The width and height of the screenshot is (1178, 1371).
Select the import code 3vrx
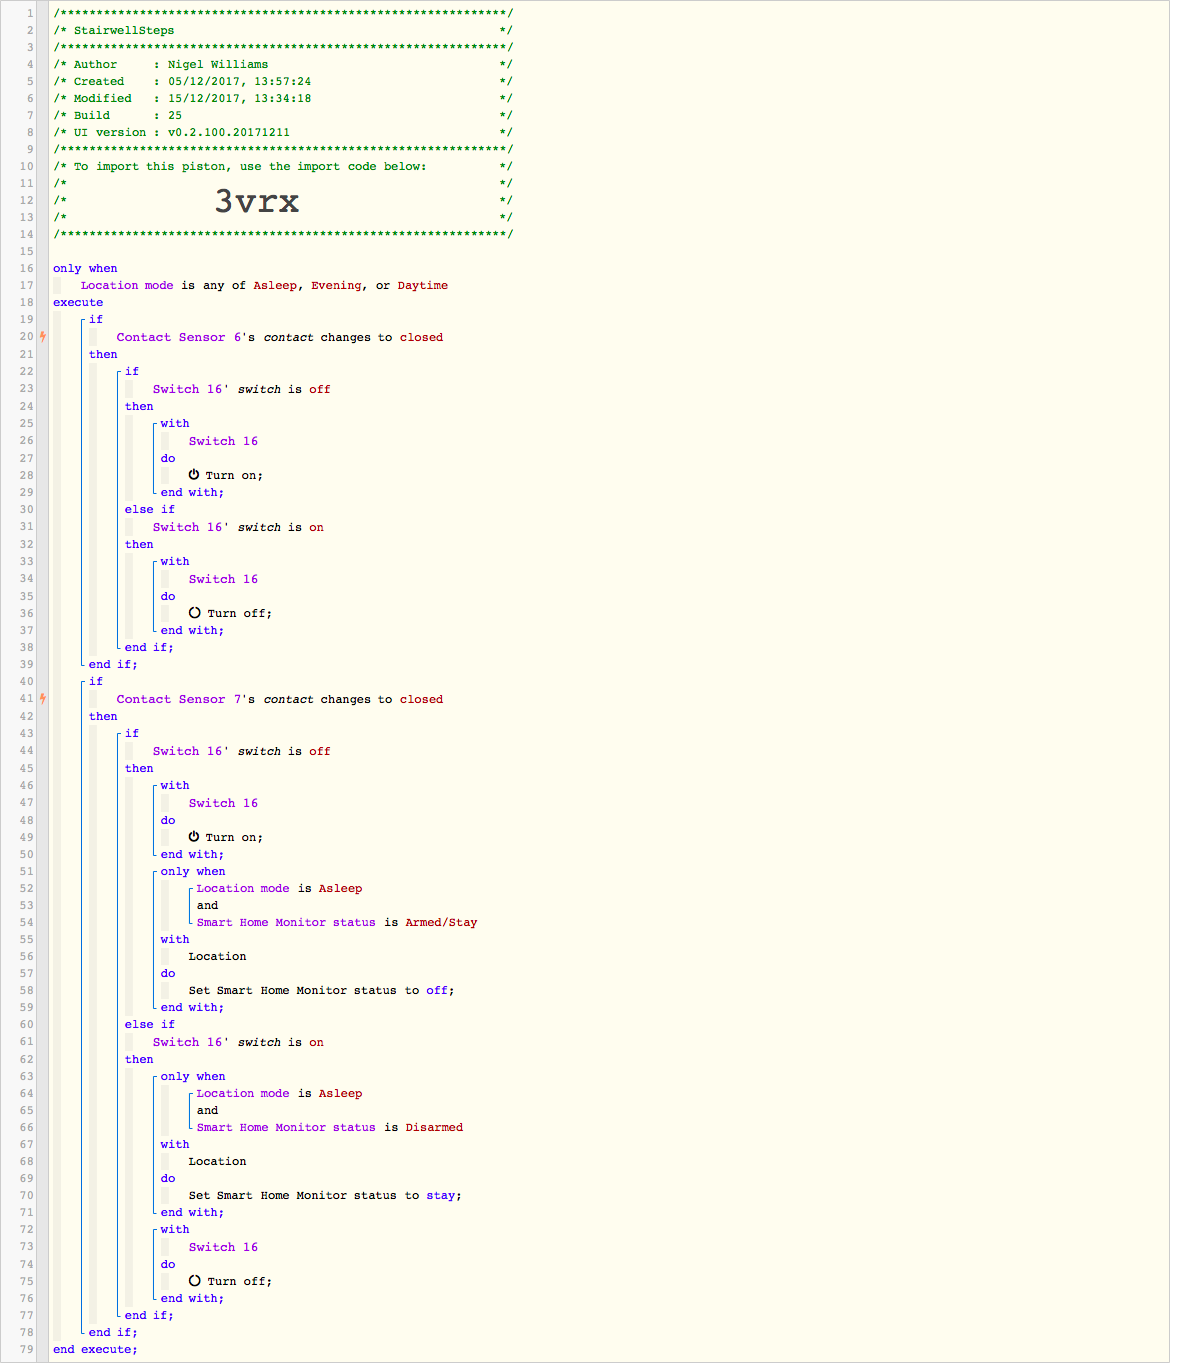(257, 201)
